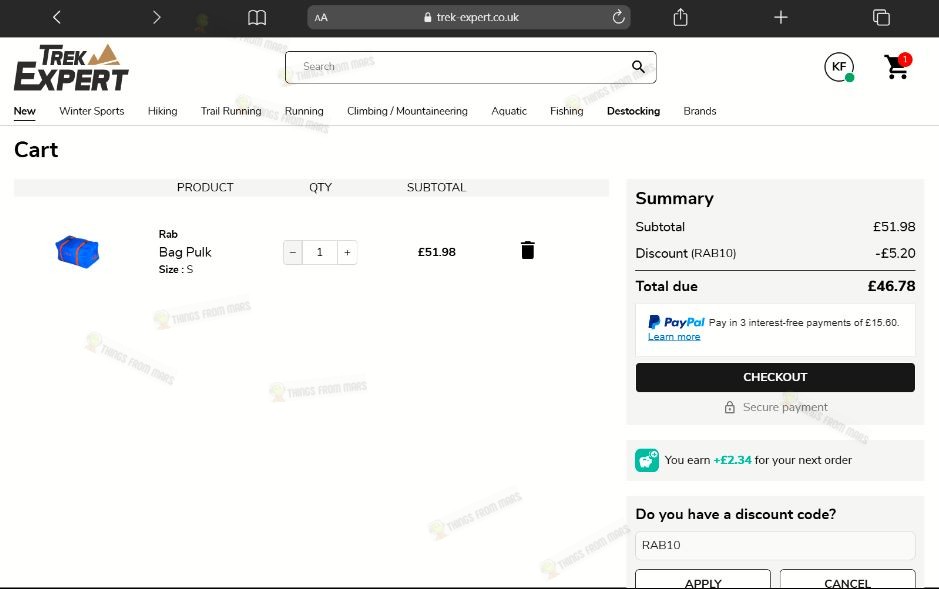Click the +£2.34 reward amount
Screen dimensions: 939x589
point(732,460)
